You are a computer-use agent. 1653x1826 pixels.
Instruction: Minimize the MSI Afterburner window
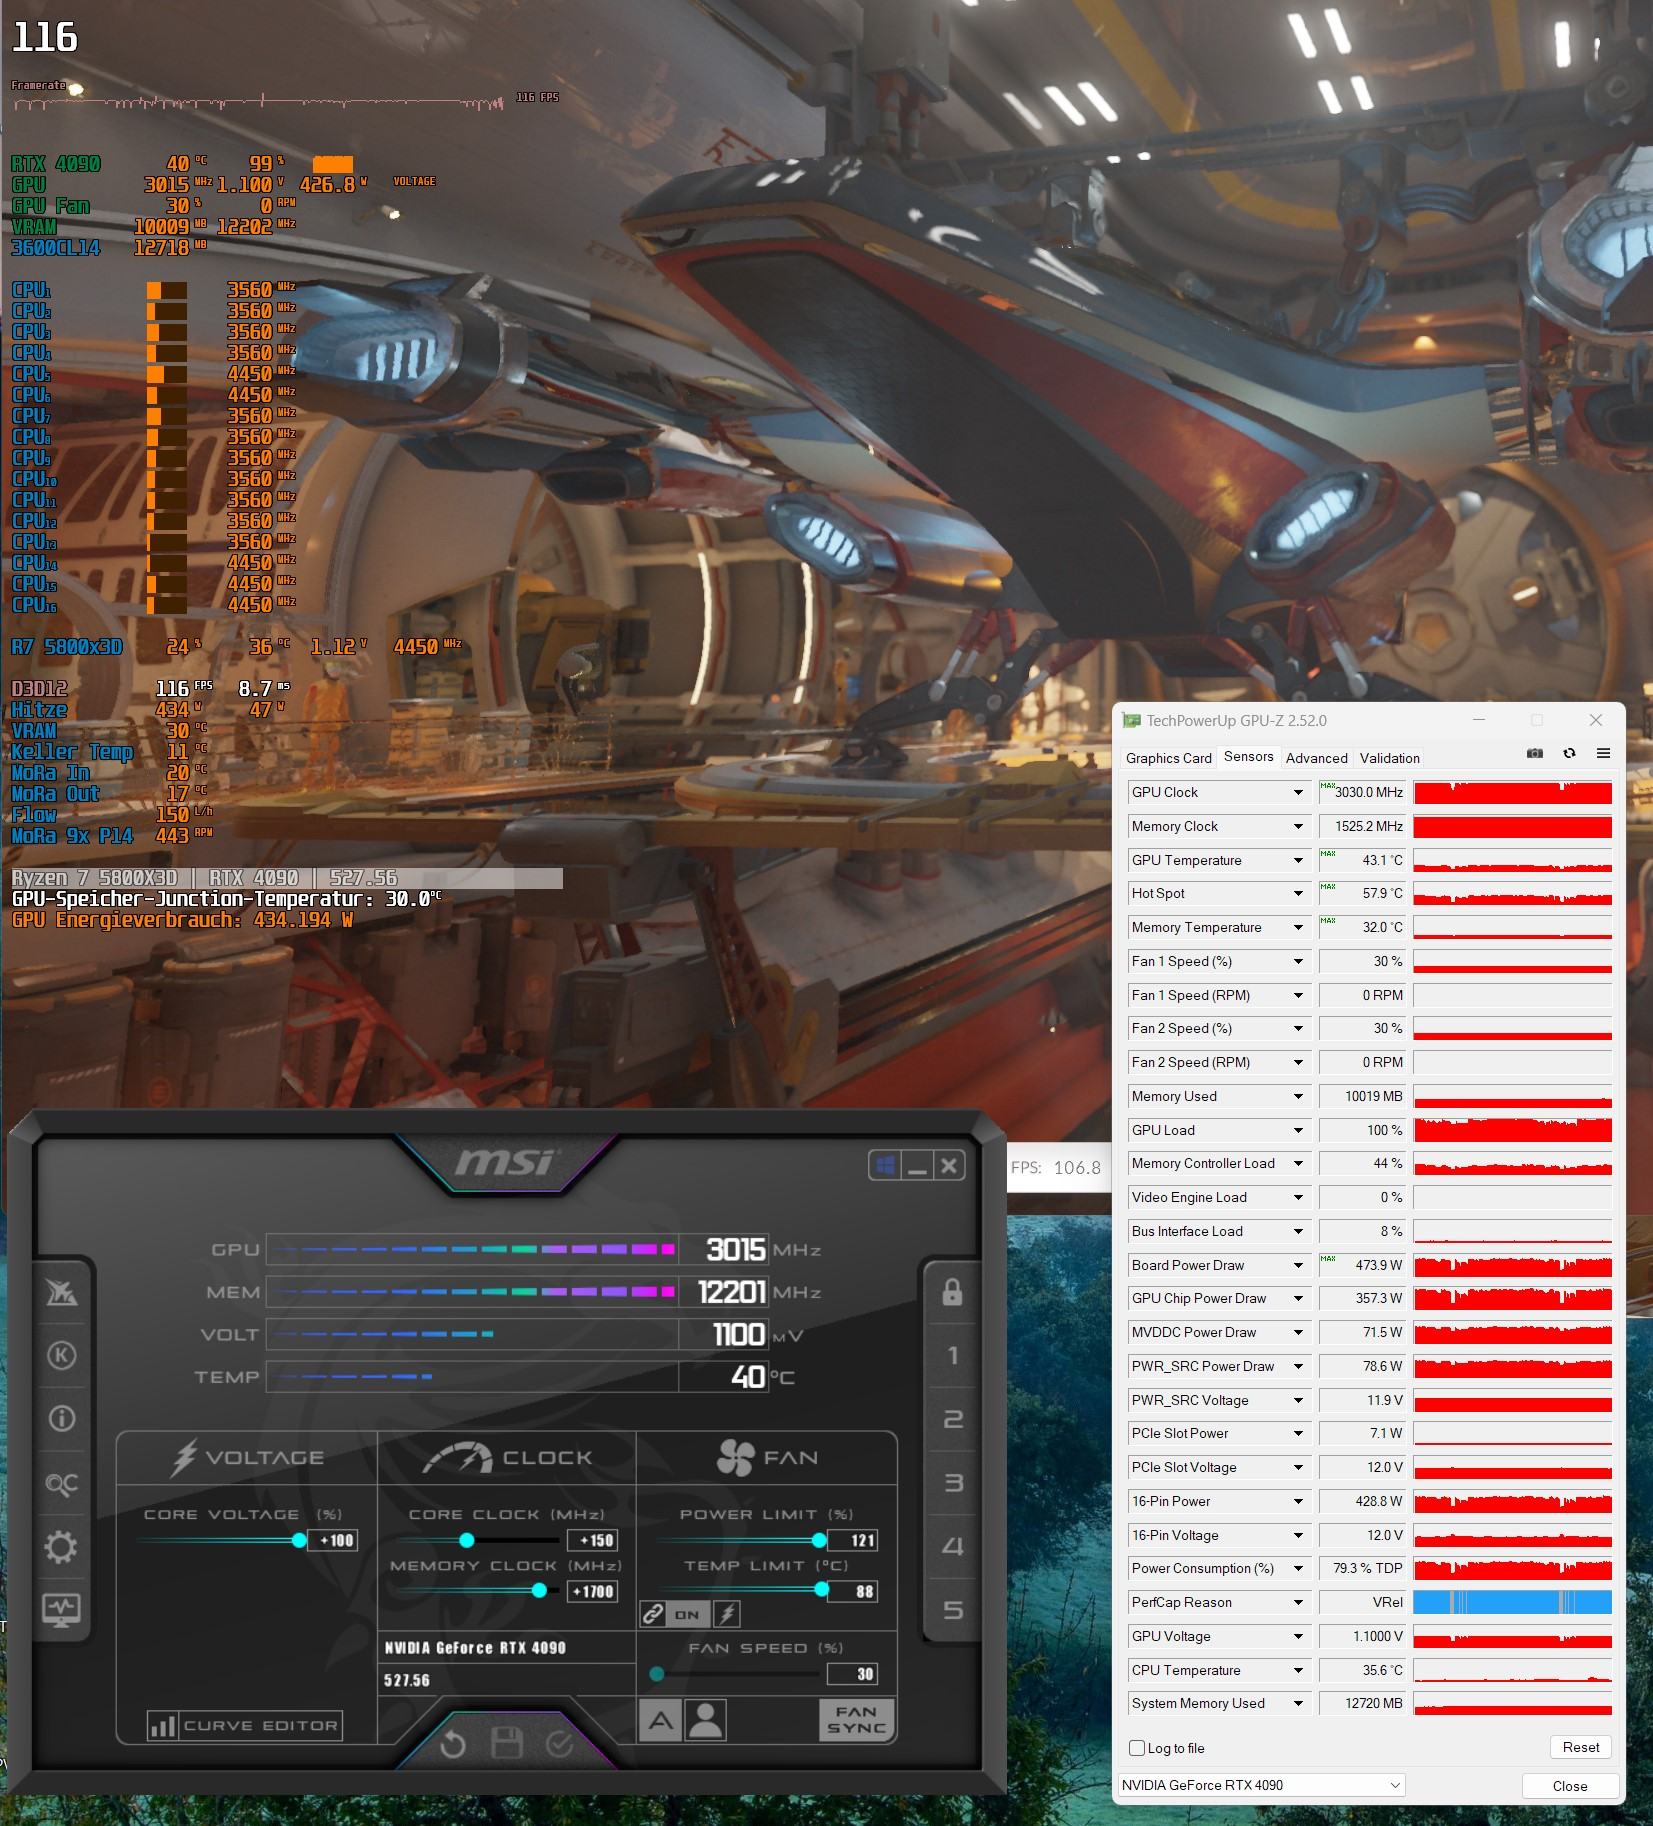point(917,1165)
